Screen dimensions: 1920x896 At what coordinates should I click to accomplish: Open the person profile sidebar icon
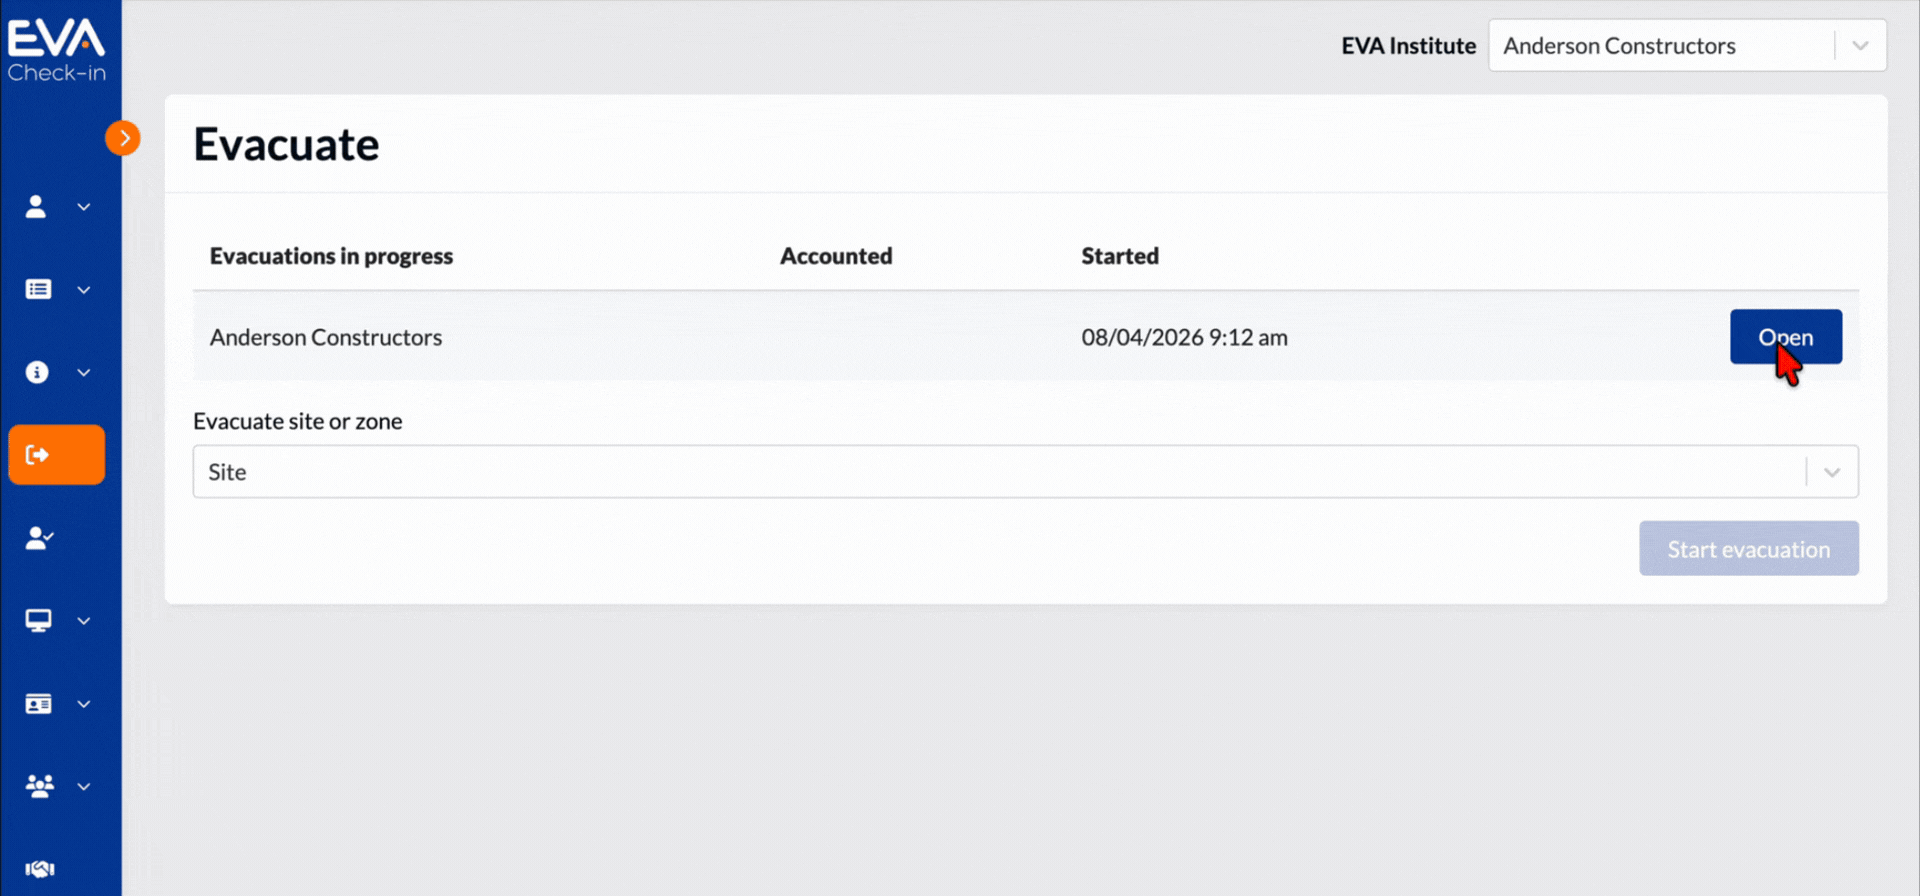click(36, 206)
